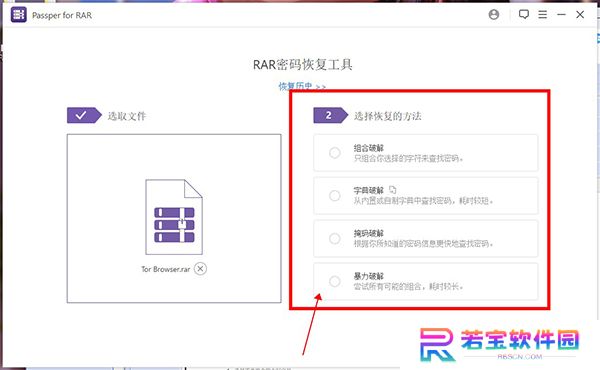This screenshot has width=600, height=370.
Task: Open the hamburger menu
Action: click(x=542, y=15)
